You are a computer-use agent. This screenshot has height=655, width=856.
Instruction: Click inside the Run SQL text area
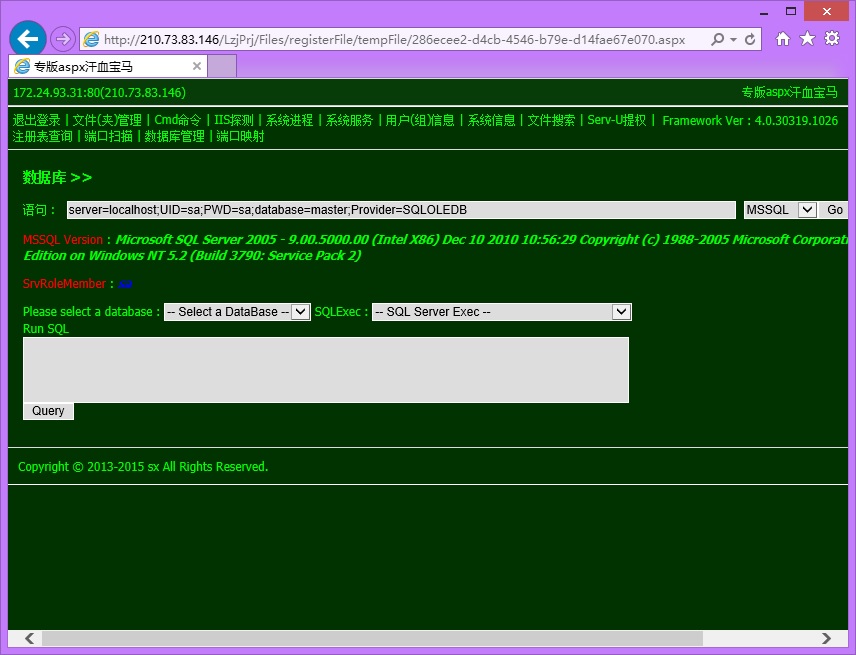pyautogui.click(x=326, y=370)
